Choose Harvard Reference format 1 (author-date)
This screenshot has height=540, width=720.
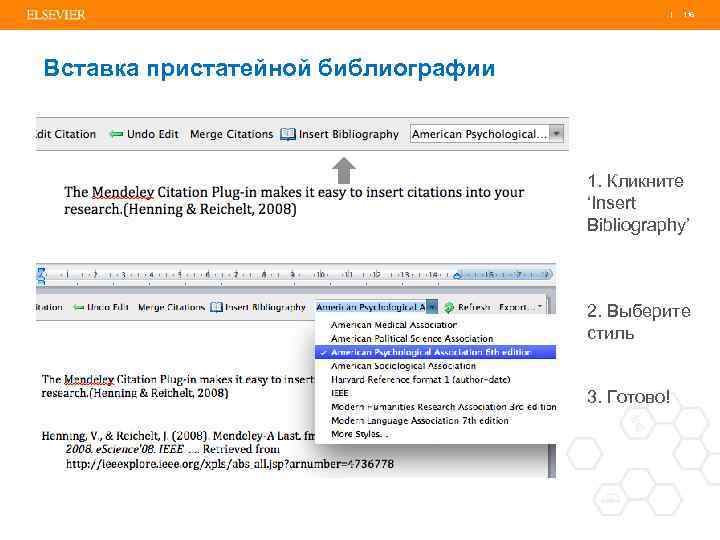click(421, 380)
